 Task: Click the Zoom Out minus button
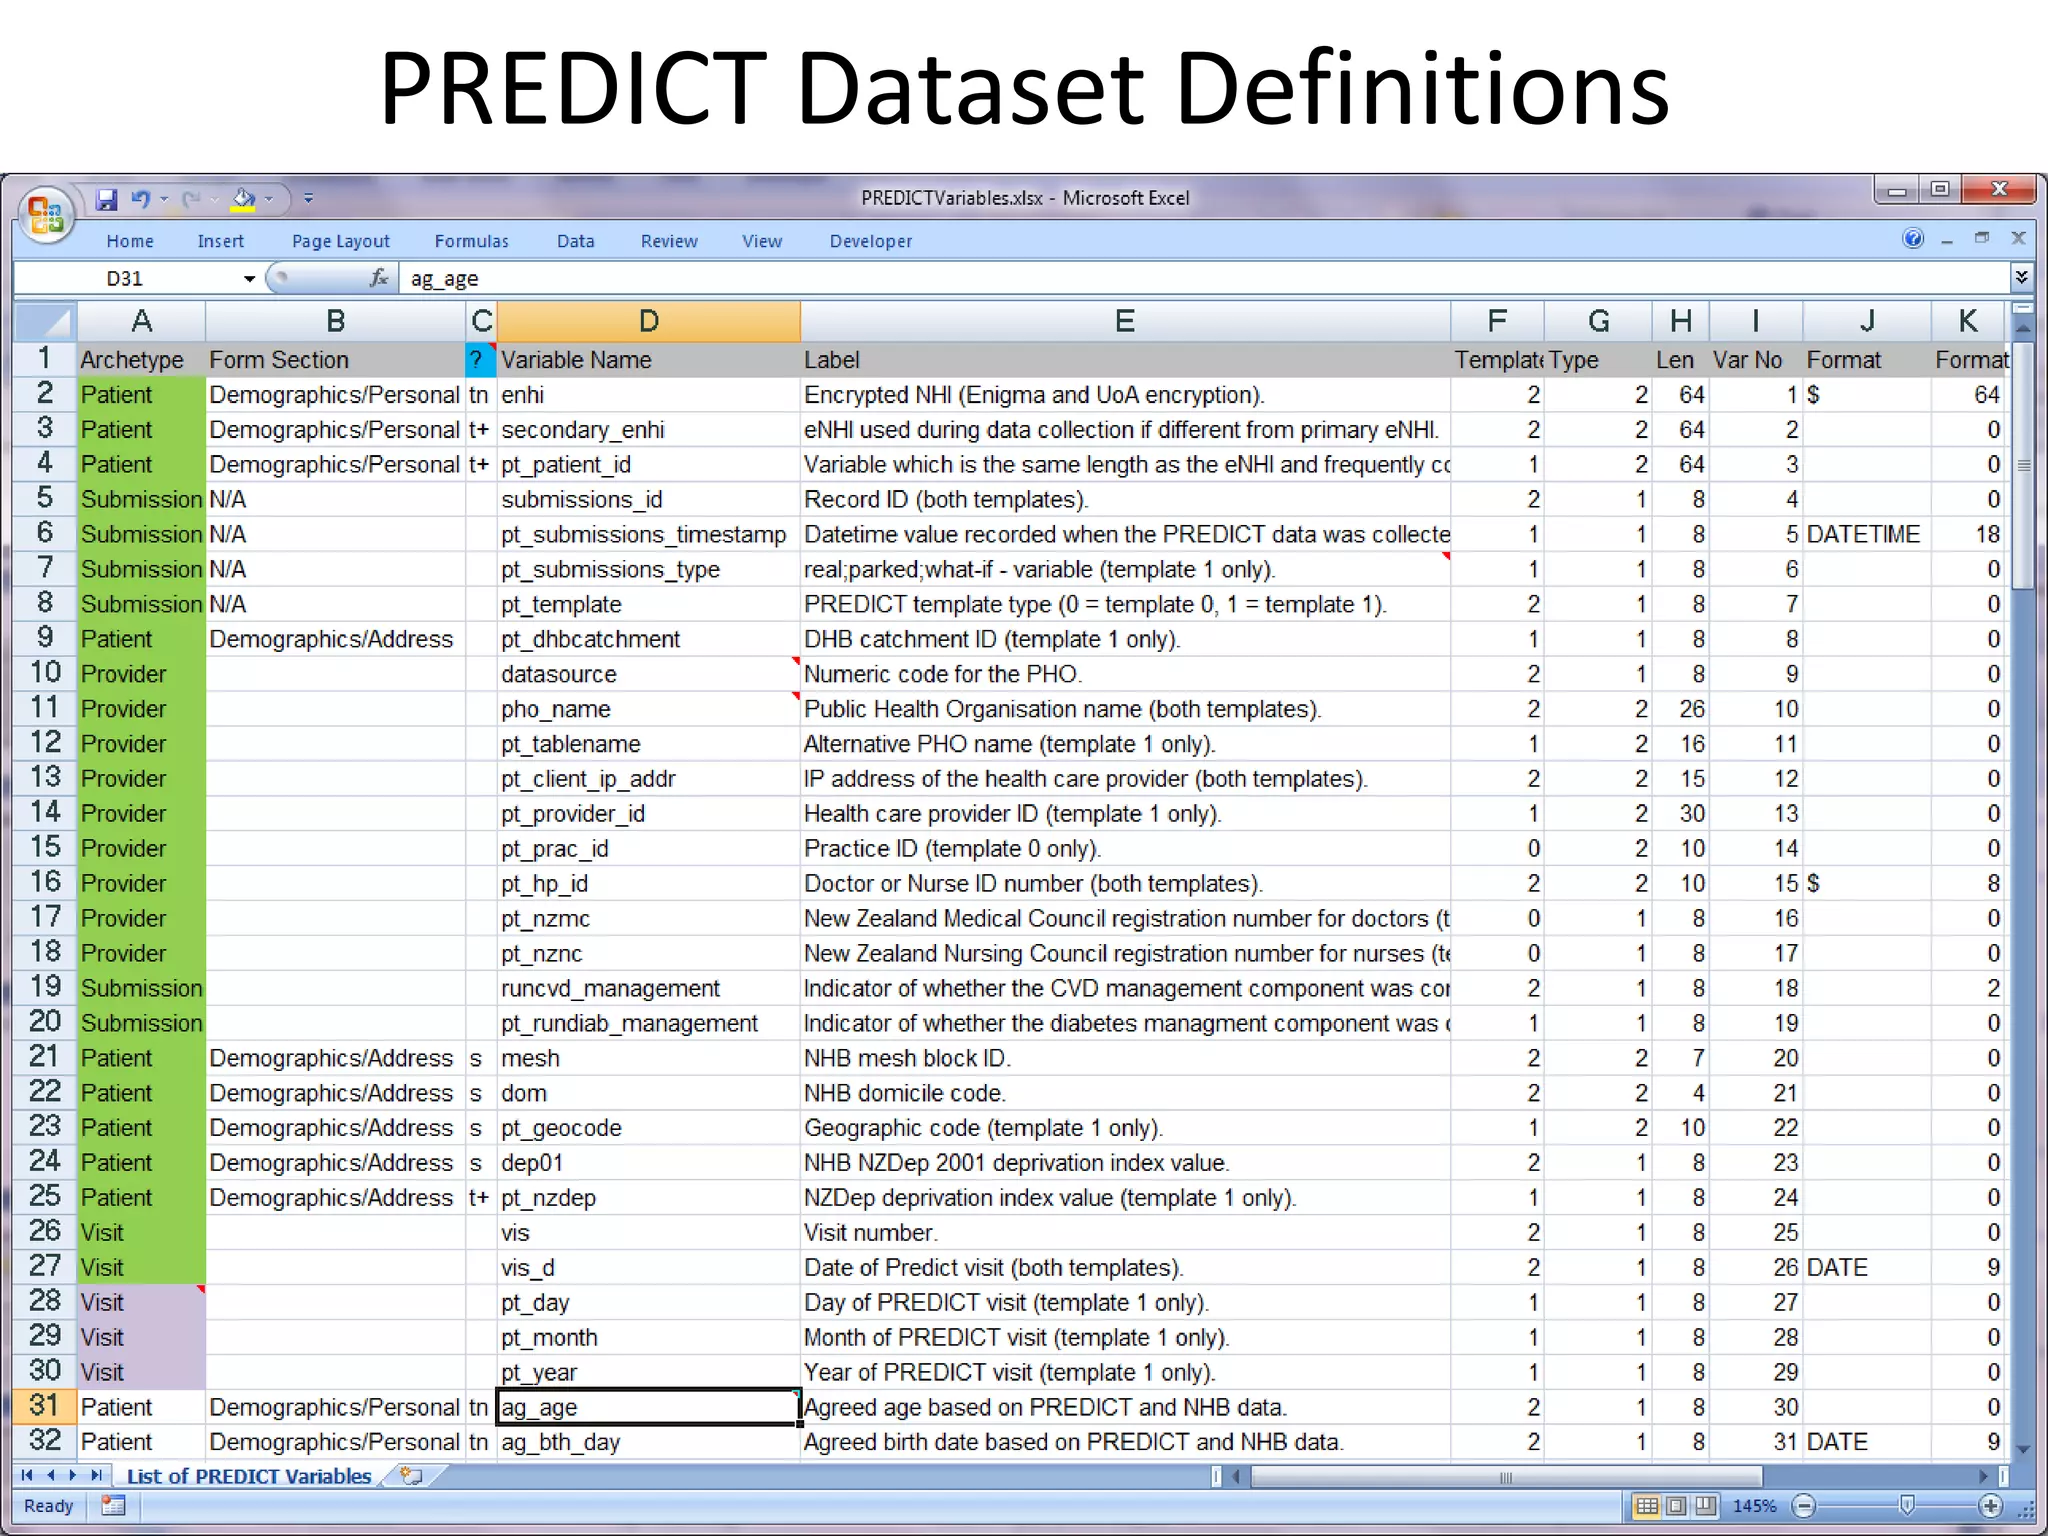[1804, 1506]
